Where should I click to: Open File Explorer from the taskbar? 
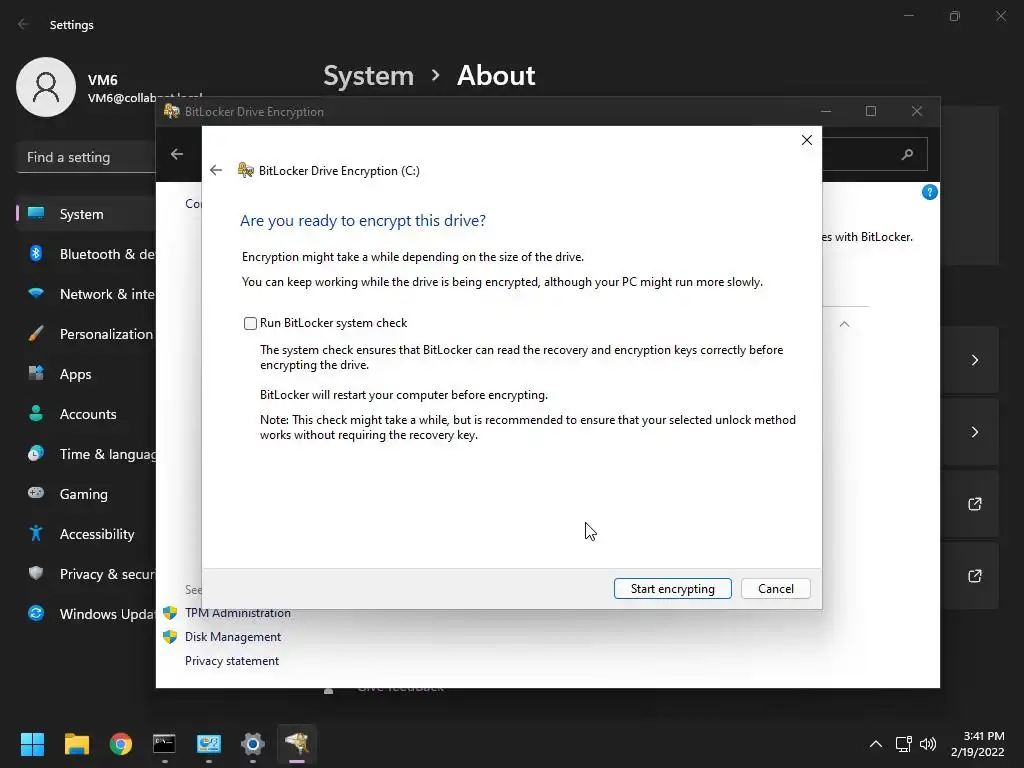76,744
